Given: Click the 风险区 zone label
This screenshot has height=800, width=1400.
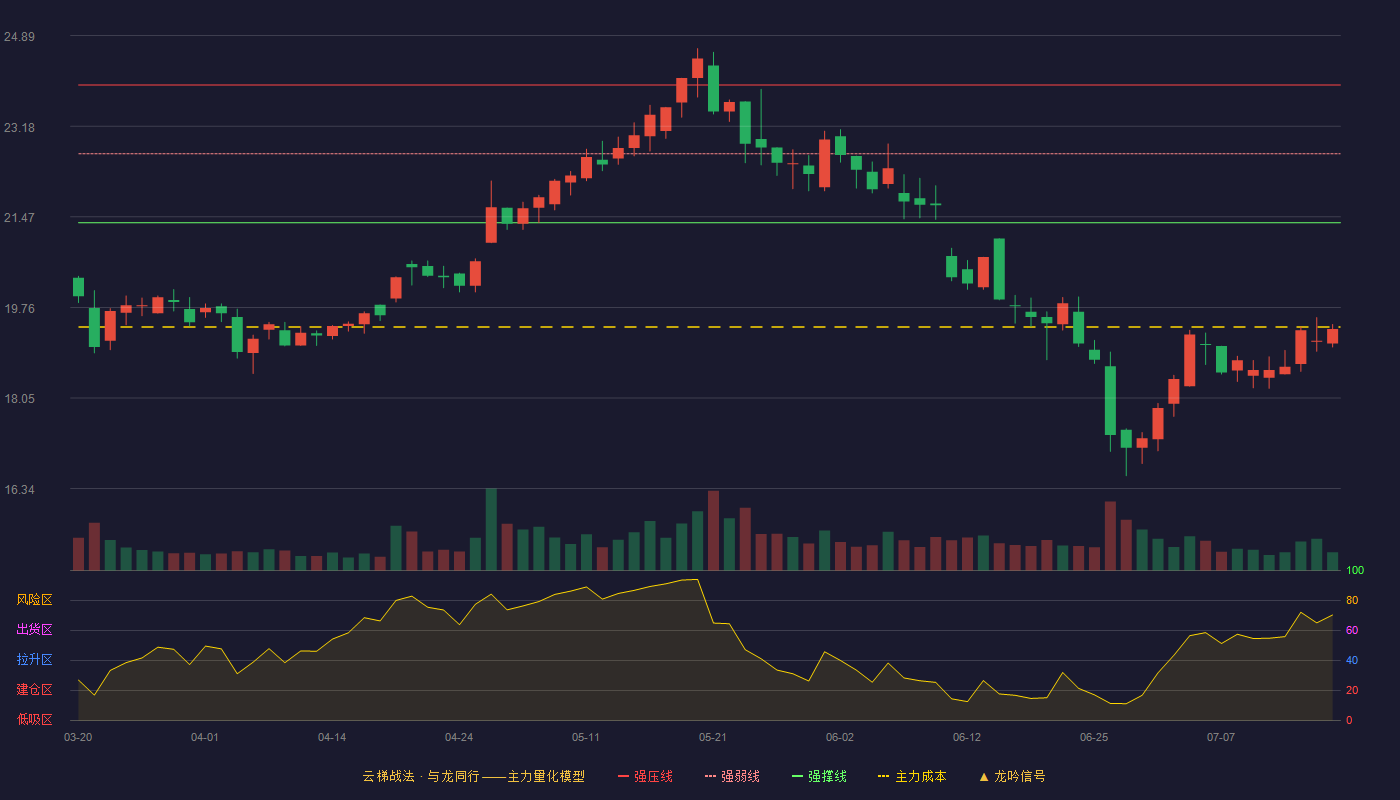Looking at the screenshot, I should 34,600.
